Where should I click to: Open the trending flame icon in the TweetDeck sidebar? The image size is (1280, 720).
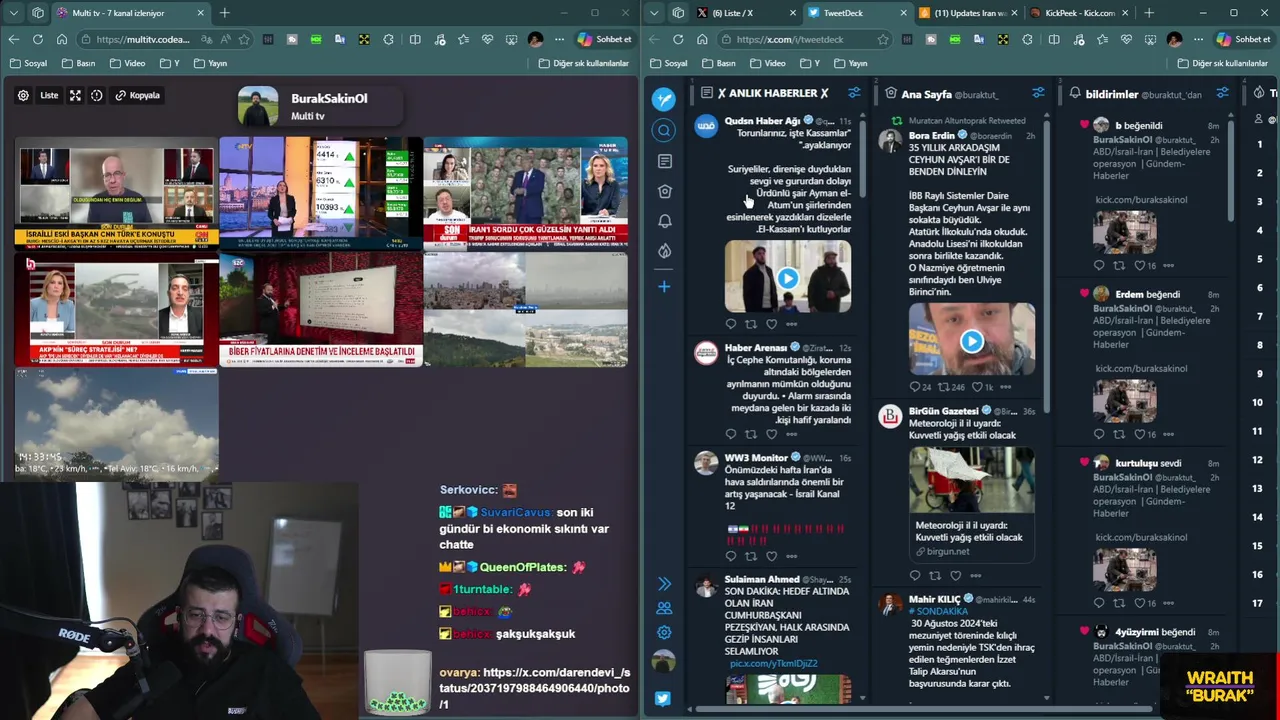(x=665, y=251)
